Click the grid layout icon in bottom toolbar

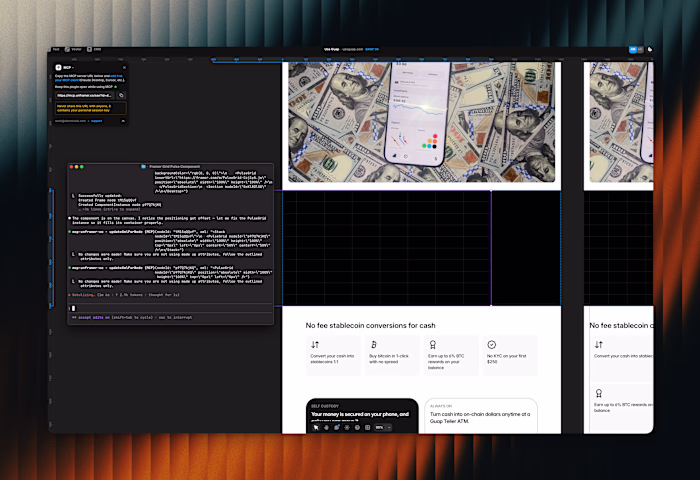[x=367, y=427]
